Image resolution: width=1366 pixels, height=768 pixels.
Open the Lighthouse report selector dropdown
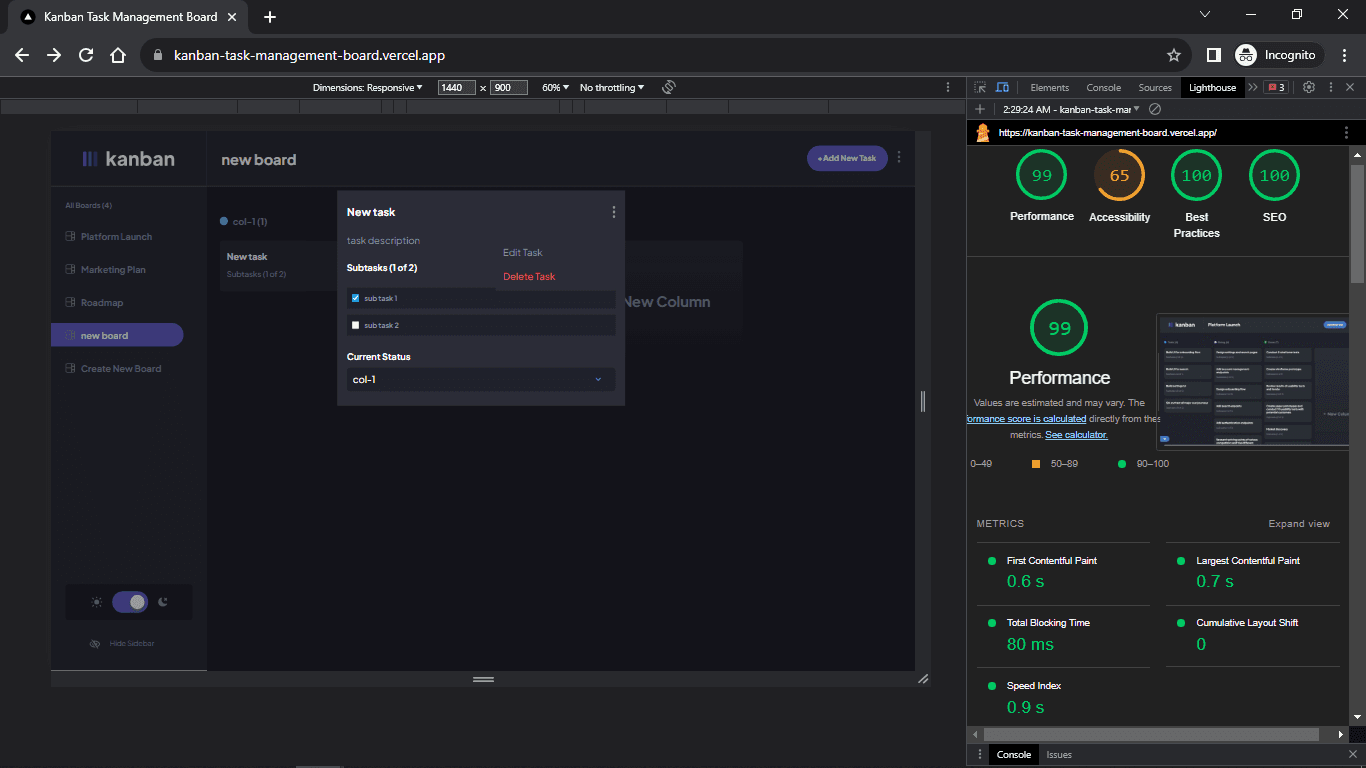[x=1072, y=109]
